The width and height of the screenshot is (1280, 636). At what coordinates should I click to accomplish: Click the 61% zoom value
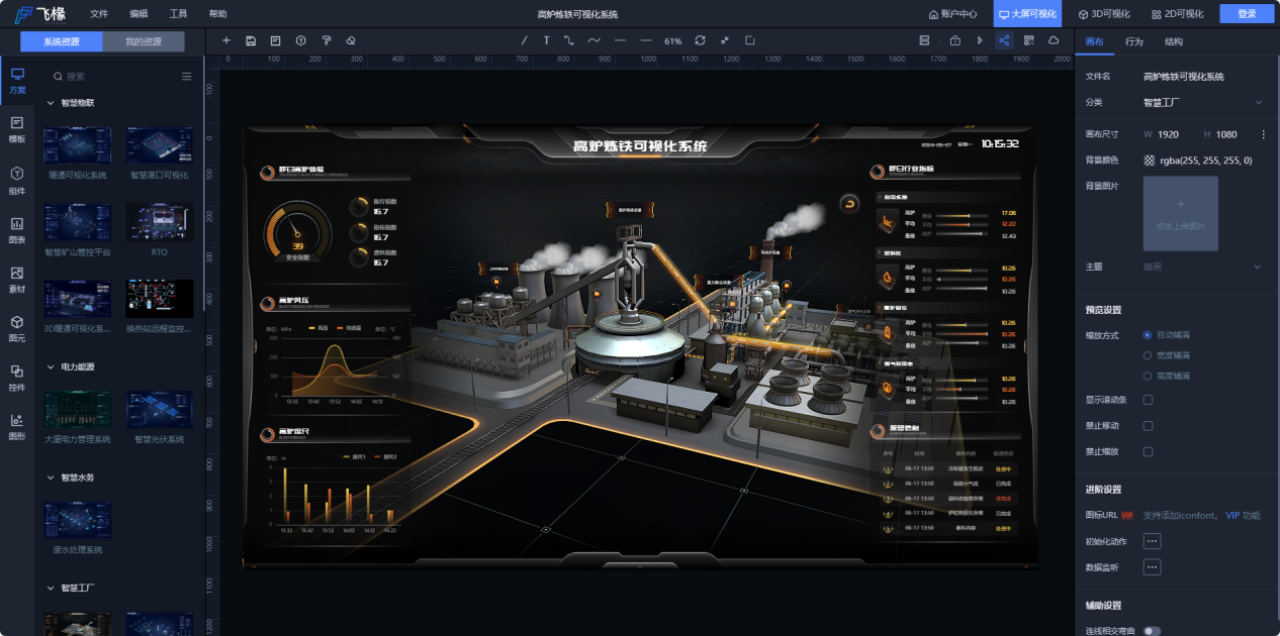[x=673, y=41]
